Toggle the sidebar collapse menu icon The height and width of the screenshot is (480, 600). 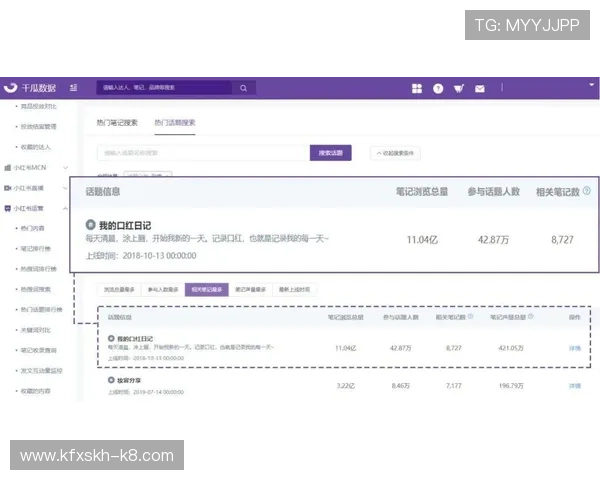(x=73, y=88)
